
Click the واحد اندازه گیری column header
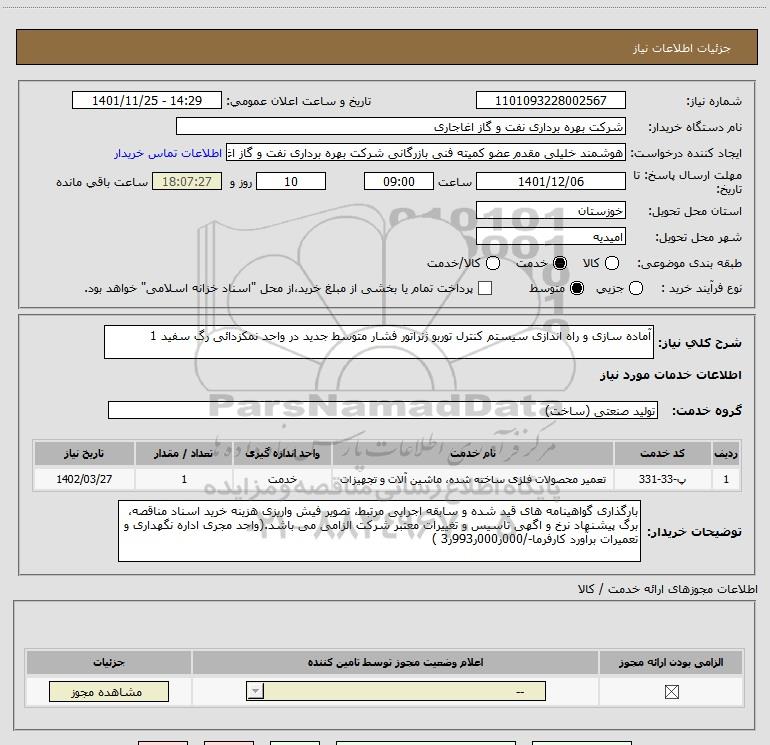(x=282, y=453)
